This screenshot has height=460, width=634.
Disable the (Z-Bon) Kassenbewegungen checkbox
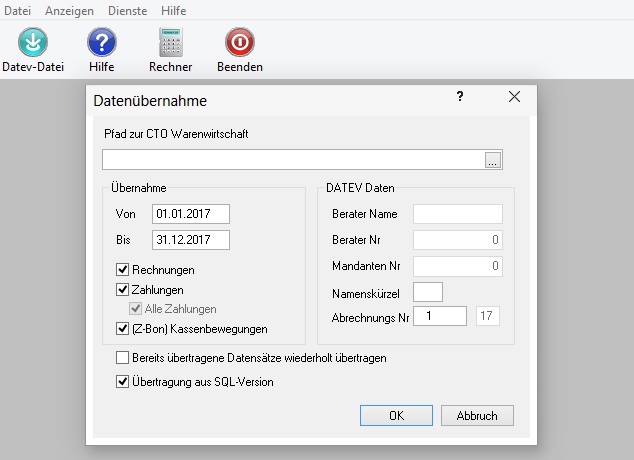[123, 328]
